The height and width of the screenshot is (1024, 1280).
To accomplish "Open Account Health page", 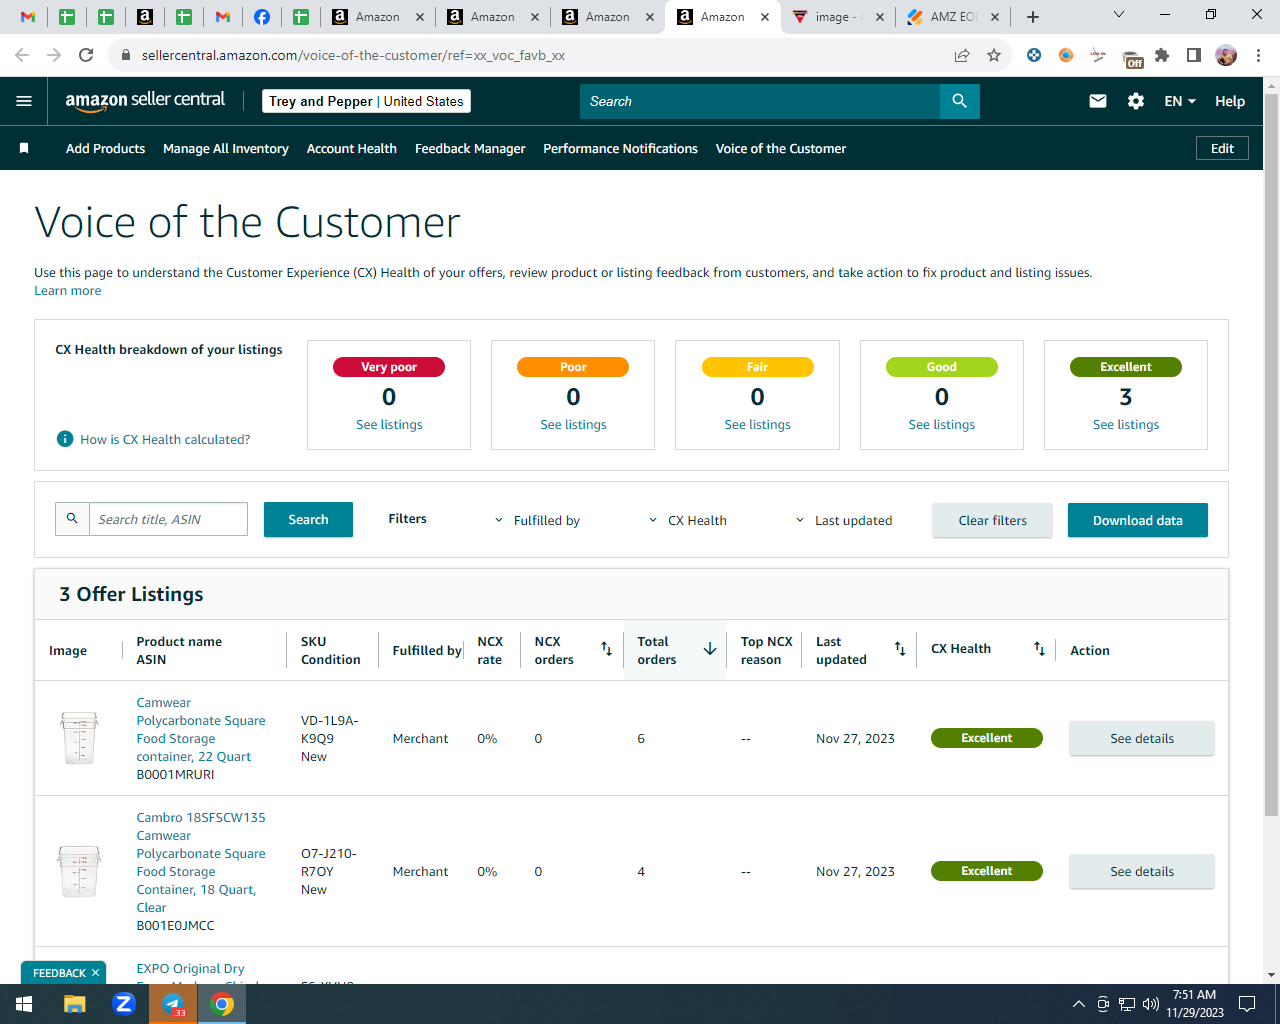I will pyautogui.click(x=352, y=148).
